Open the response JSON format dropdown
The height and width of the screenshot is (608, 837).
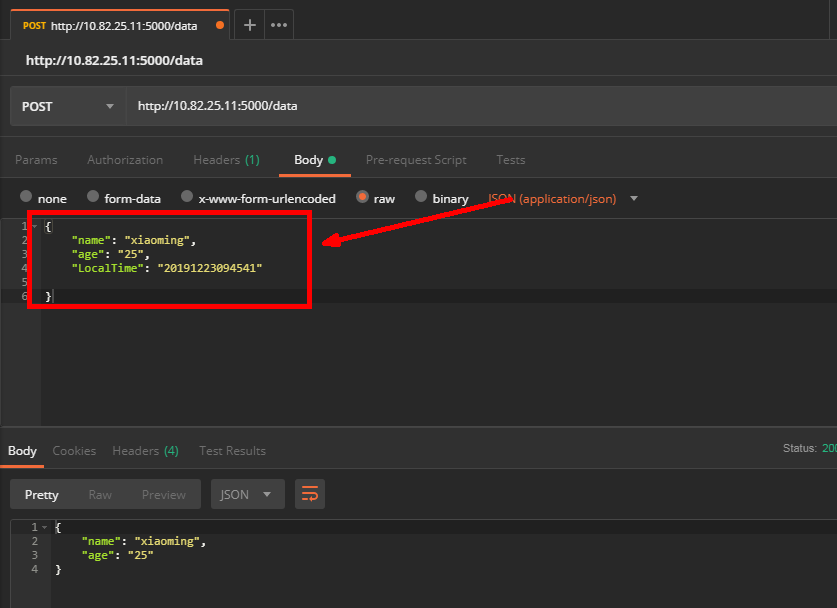248,494
